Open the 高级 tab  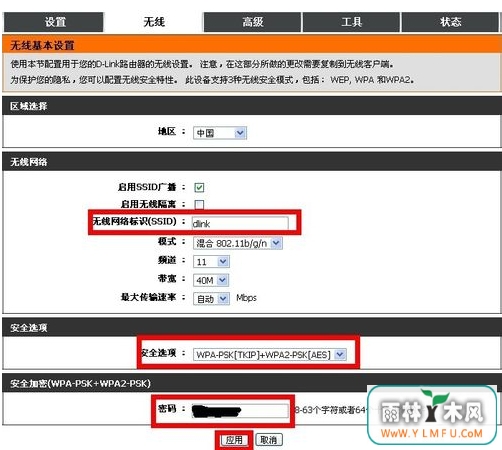pos(252,22)
